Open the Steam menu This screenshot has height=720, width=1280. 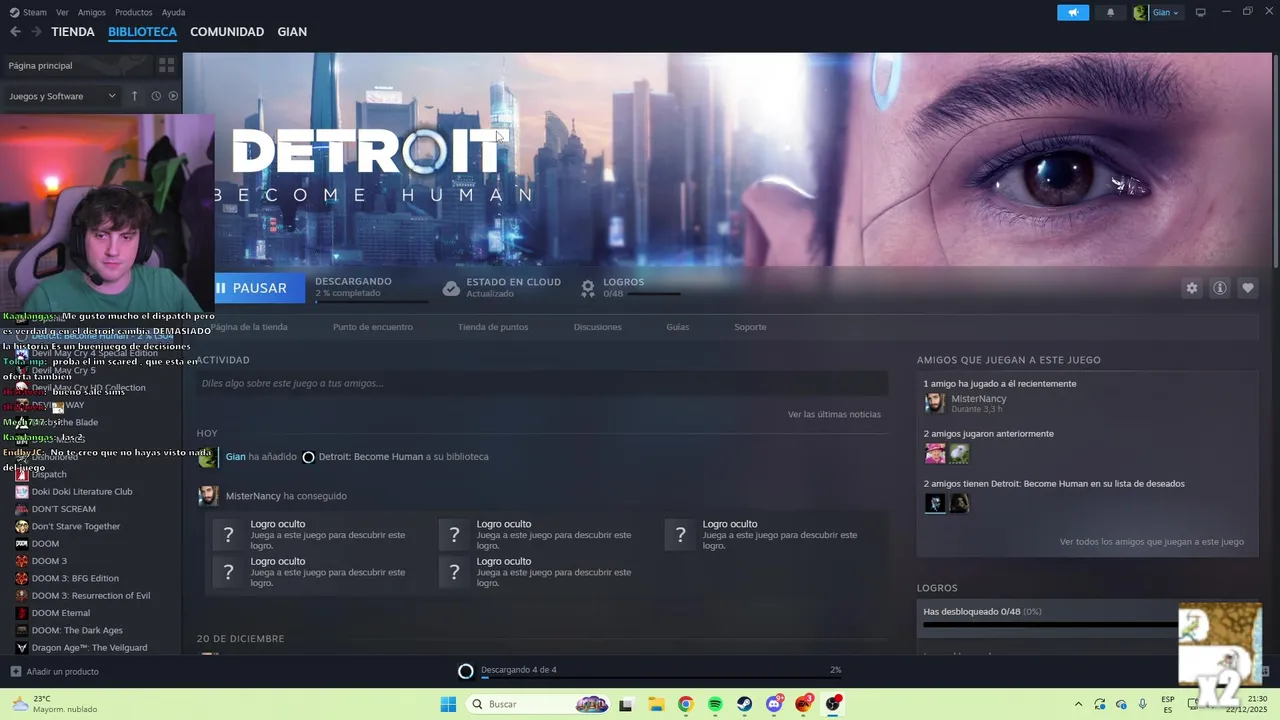[x=28, y=12]
